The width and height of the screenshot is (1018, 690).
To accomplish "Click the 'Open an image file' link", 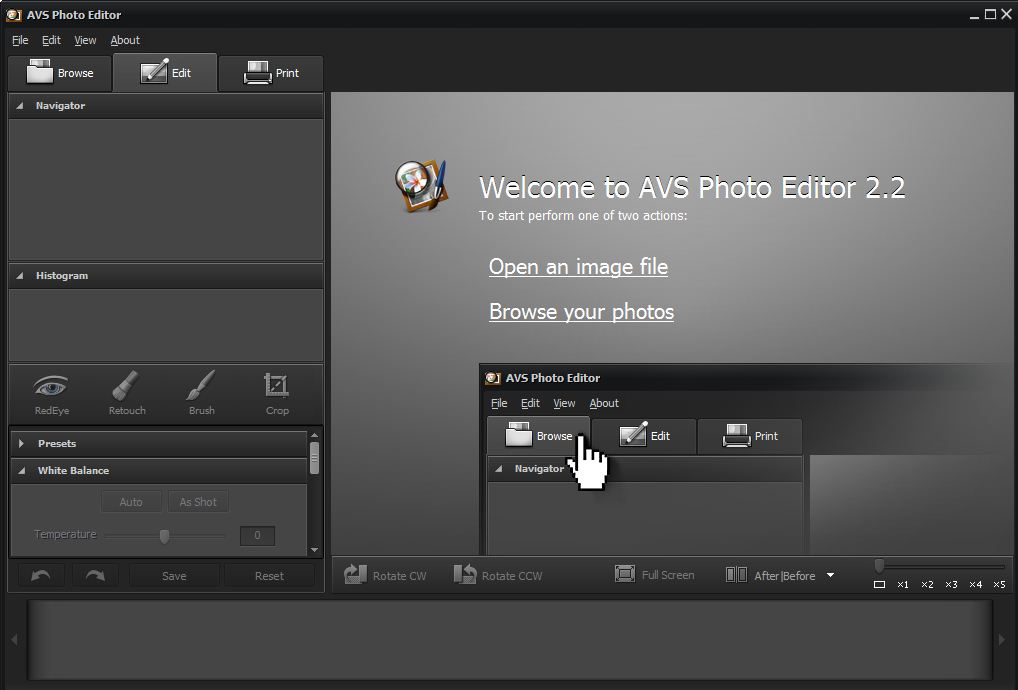I will coord(578,267).
